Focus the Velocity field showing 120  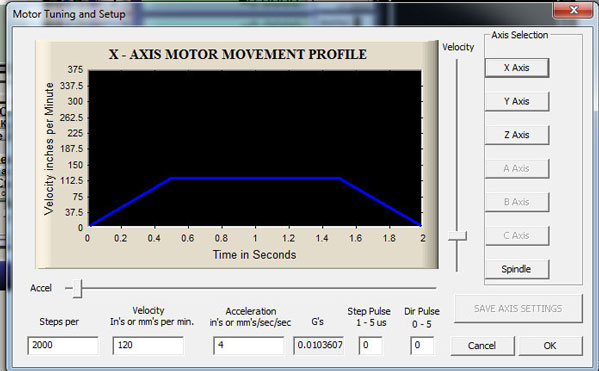coord(148,345)
